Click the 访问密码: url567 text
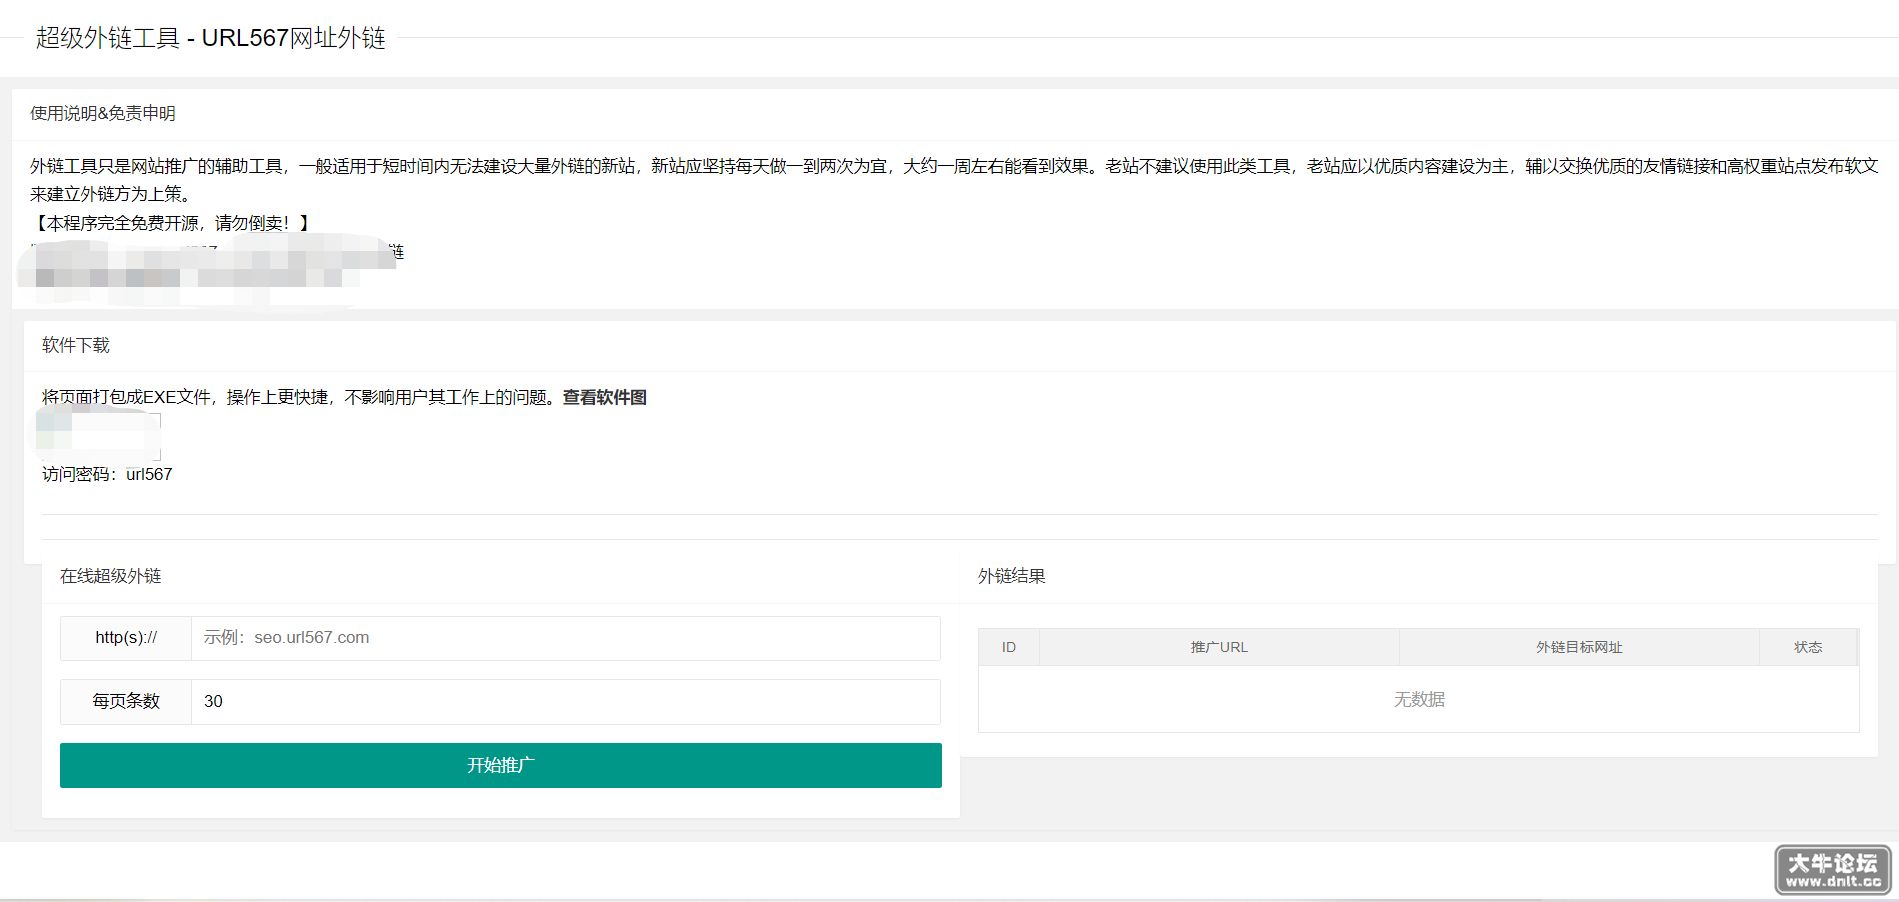This screenshot has width=1899, height=902. point(107,474)
